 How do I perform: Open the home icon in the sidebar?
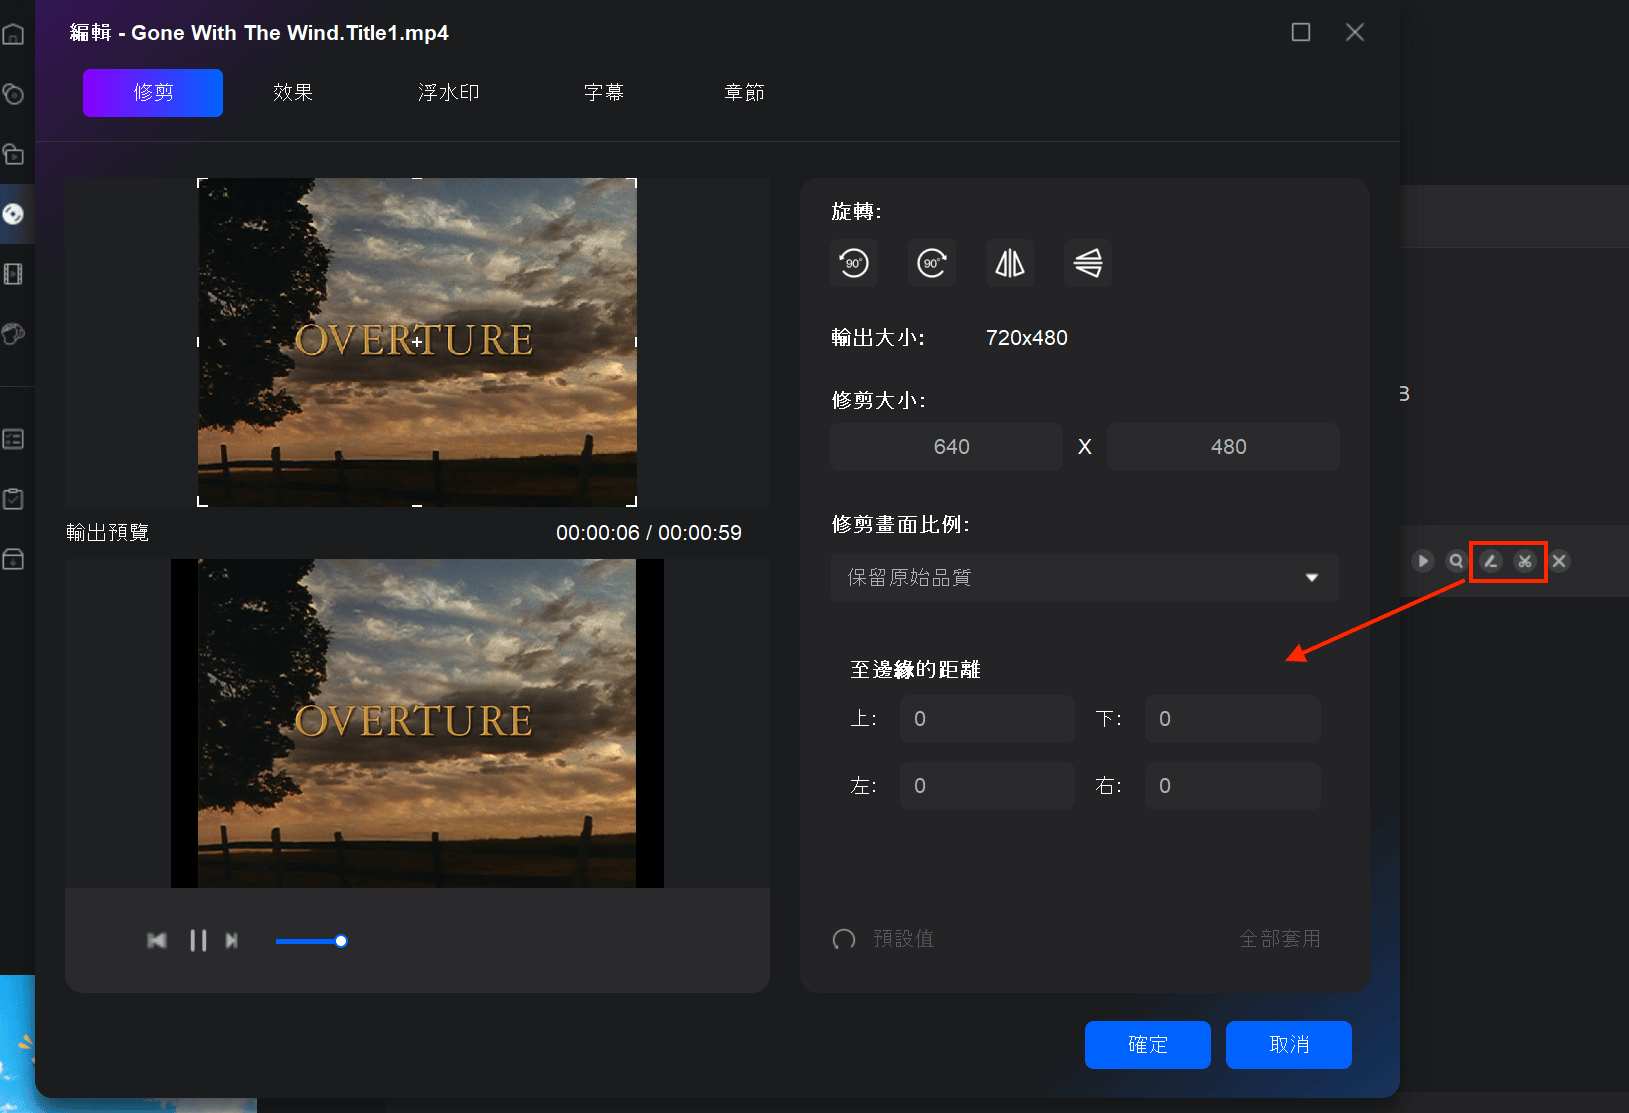(13, 34)
